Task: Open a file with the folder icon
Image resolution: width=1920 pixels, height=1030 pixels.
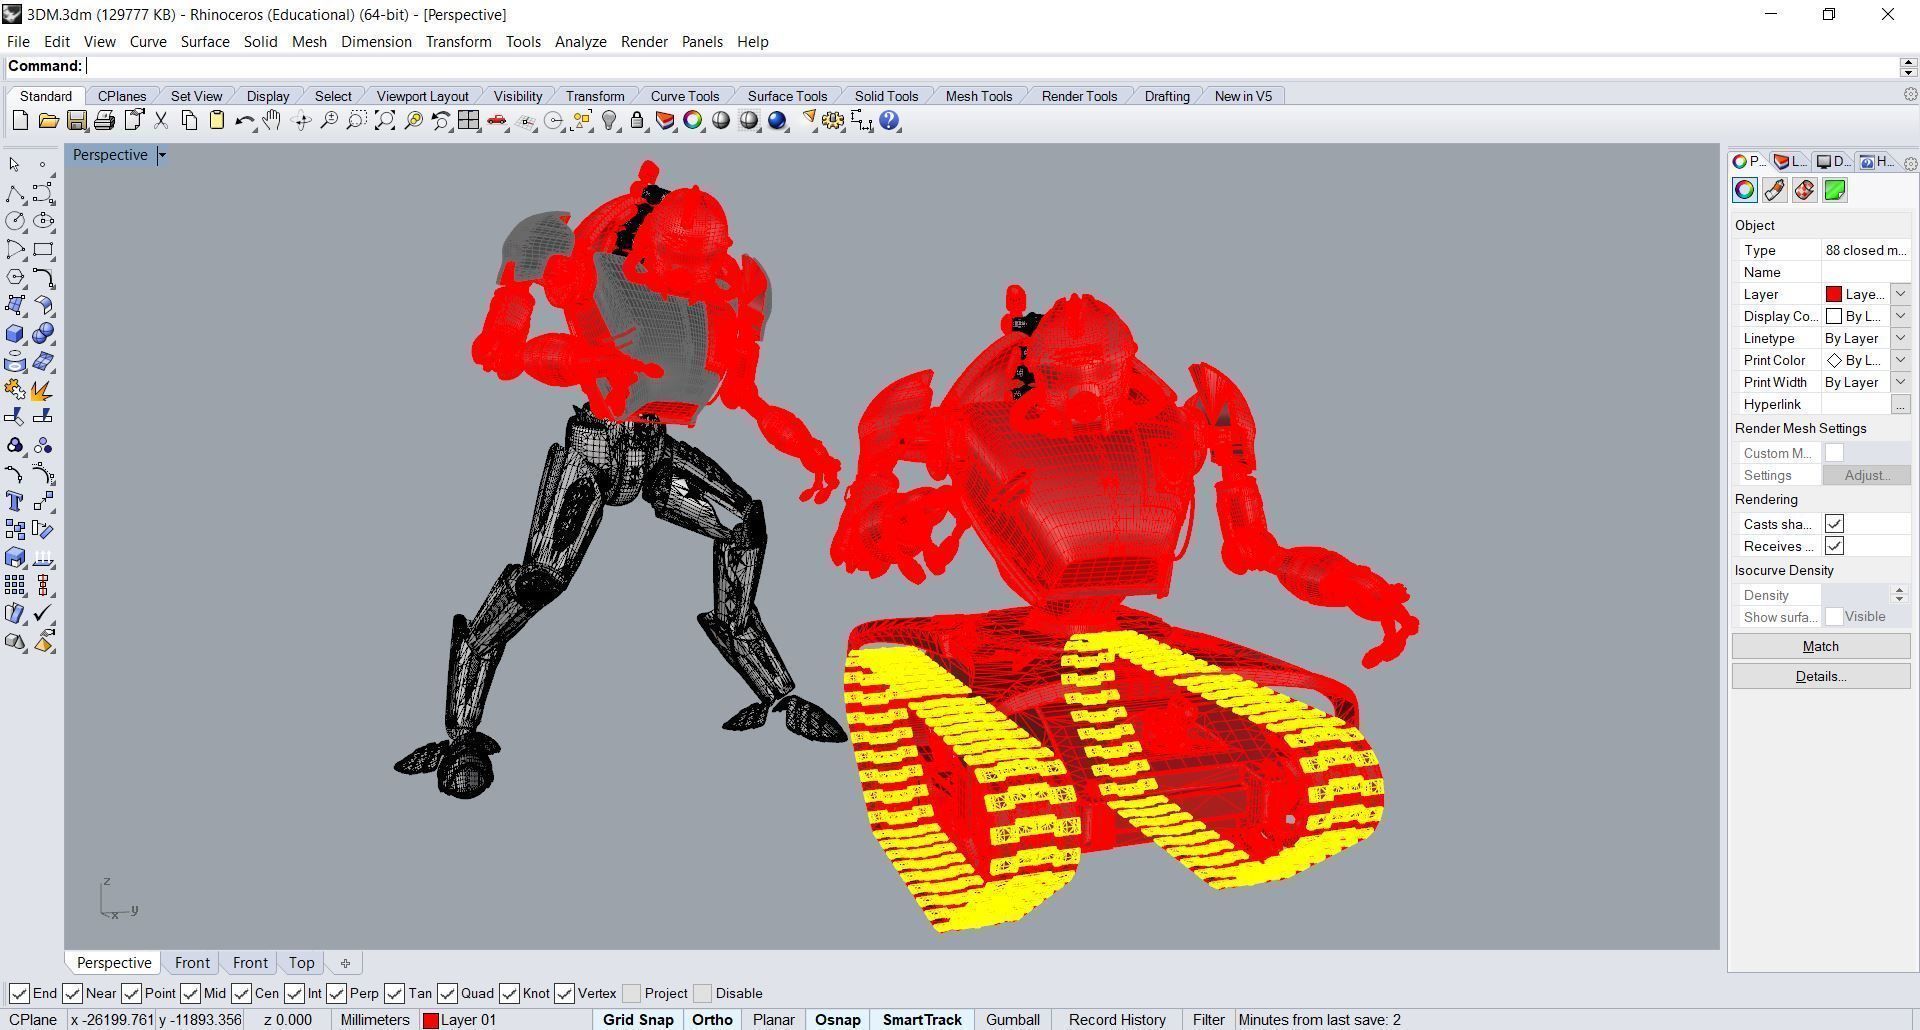Action: coord(48,121)
